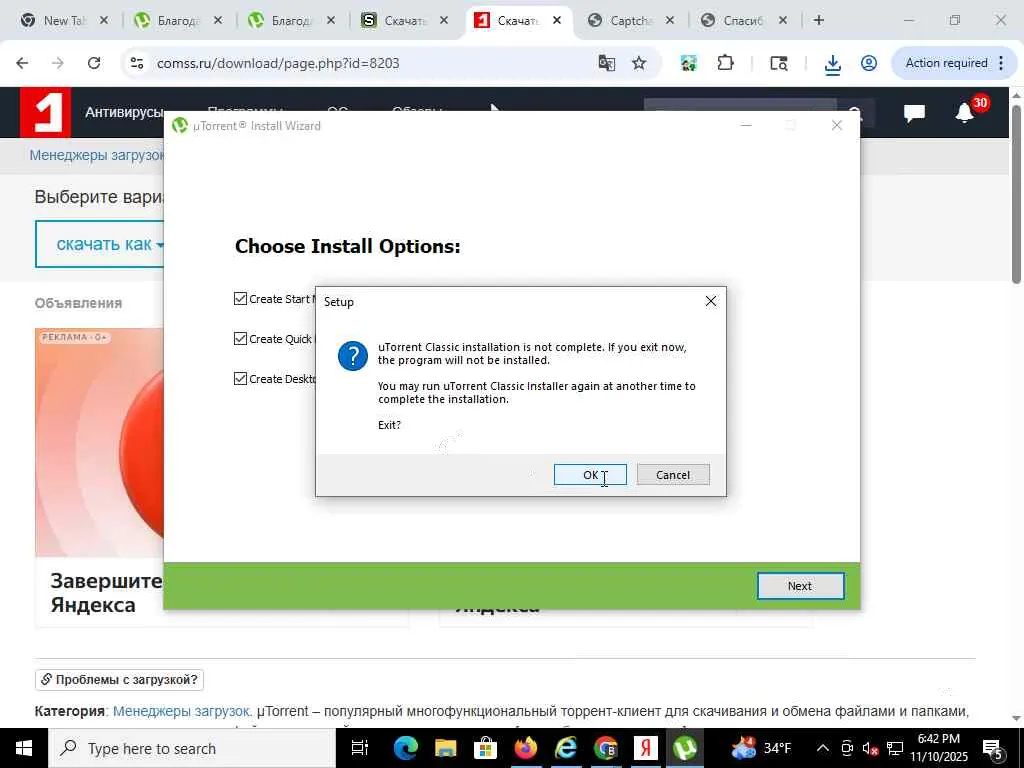The width and height of the screenshot is (1024, 768).
Task: Close the Setup dialog with X
Action: (711, 301)
